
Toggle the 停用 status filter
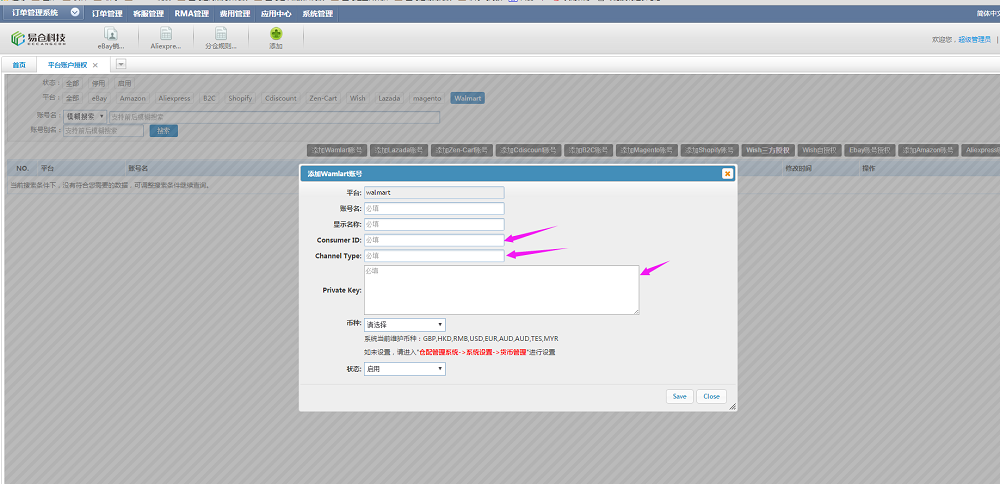coord(98,83)
